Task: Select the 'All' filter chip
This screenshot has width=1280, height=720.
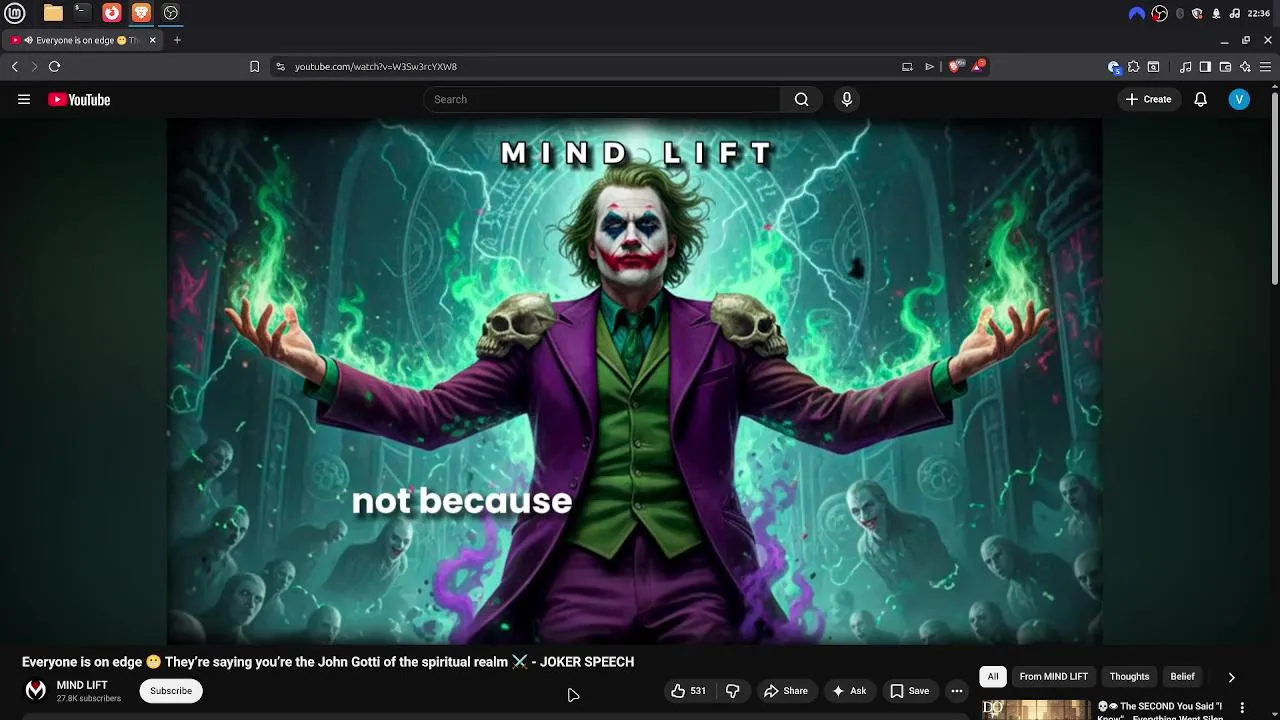Action: [x=993, y=677]
